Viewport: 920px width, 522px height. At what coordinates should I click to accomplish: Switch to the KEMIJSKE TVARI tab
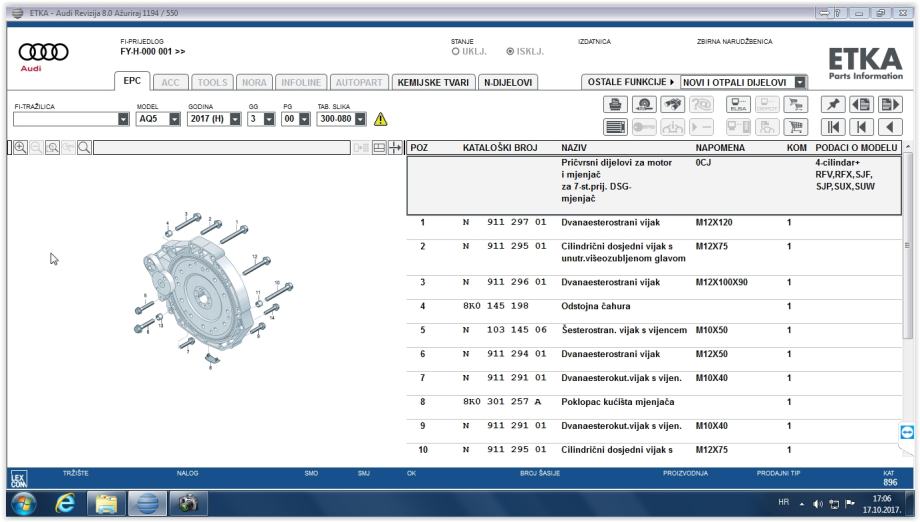434,82
